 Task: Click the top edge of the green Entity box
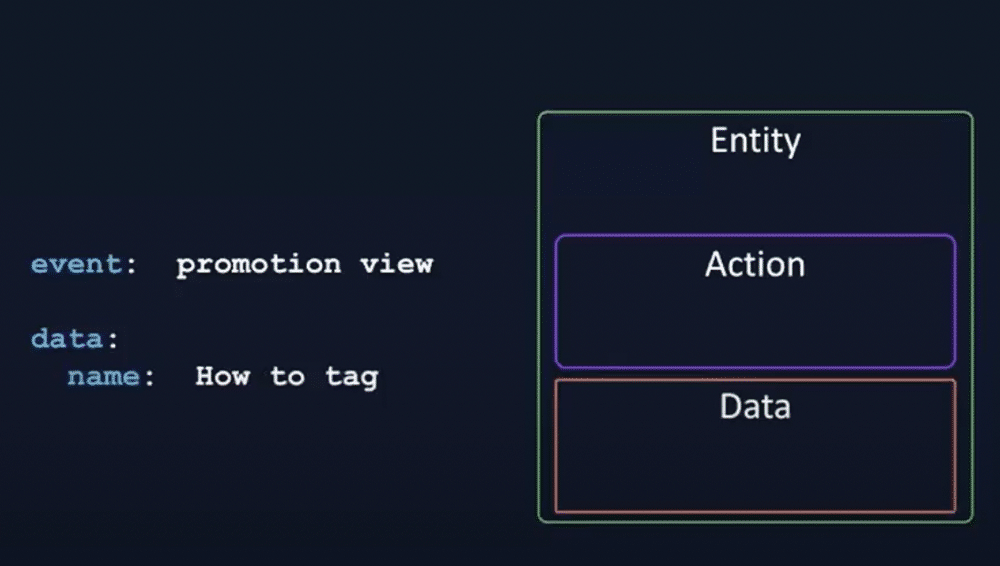[755, 112]
